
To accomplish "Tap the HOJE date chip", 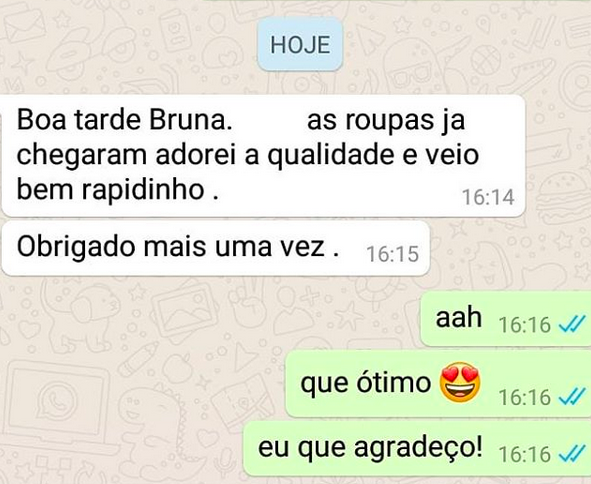I will (300, 44).
